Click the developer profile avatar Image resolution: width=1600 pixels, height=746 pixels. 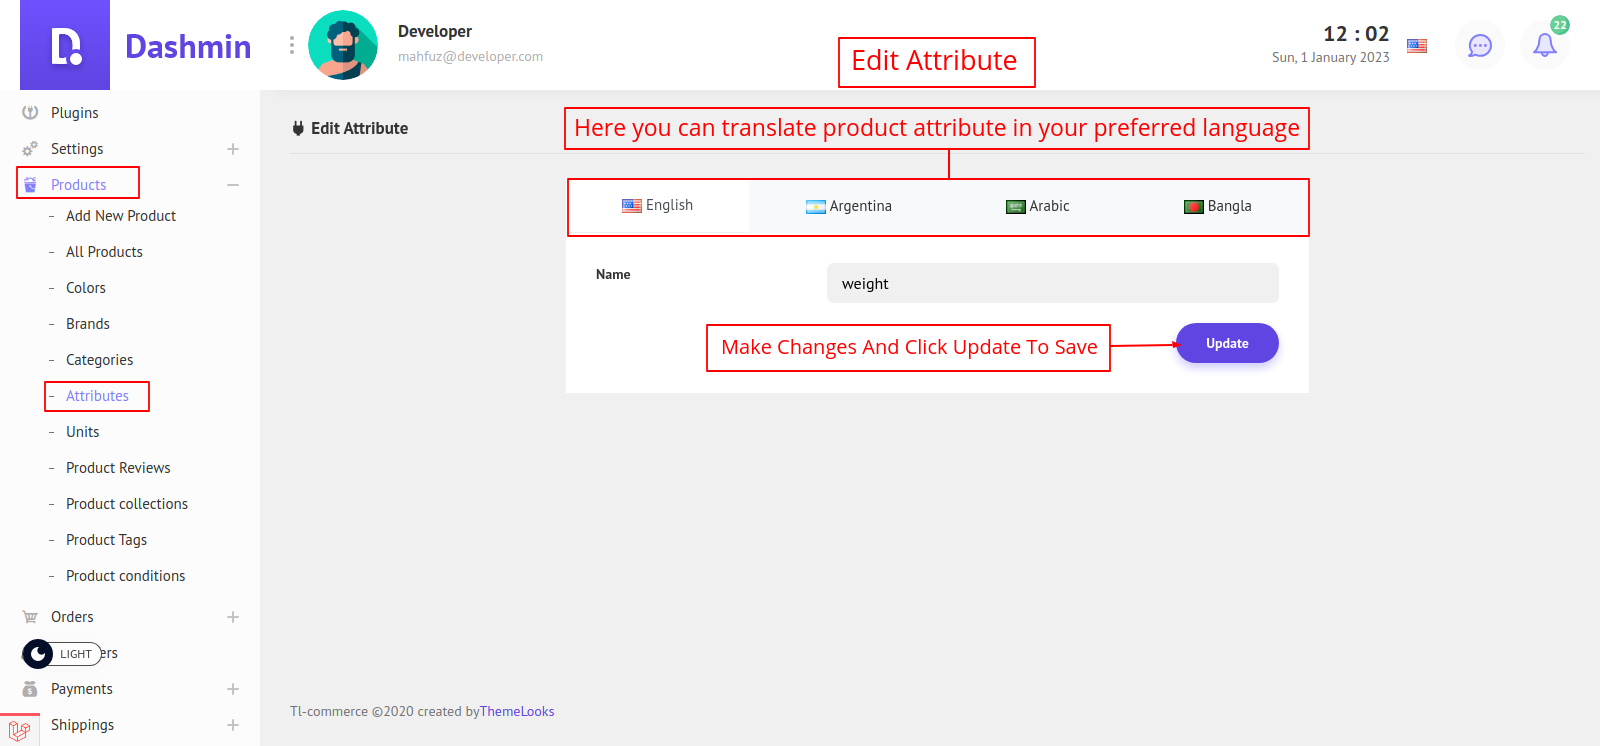[x=343, y=45]
